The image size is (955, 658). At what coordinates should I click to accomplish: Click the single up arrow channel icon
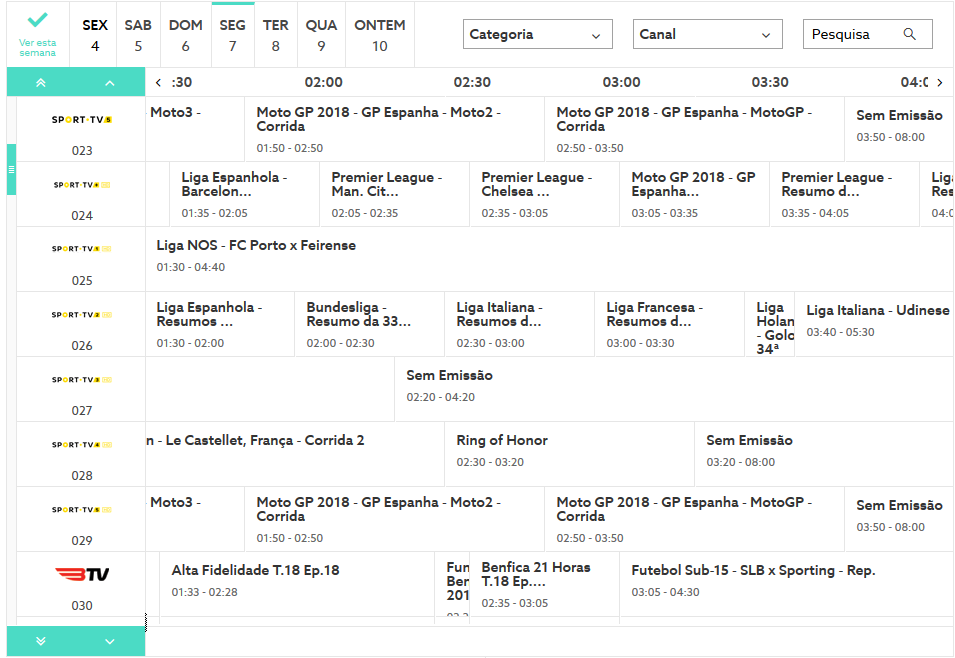[110, 83]
